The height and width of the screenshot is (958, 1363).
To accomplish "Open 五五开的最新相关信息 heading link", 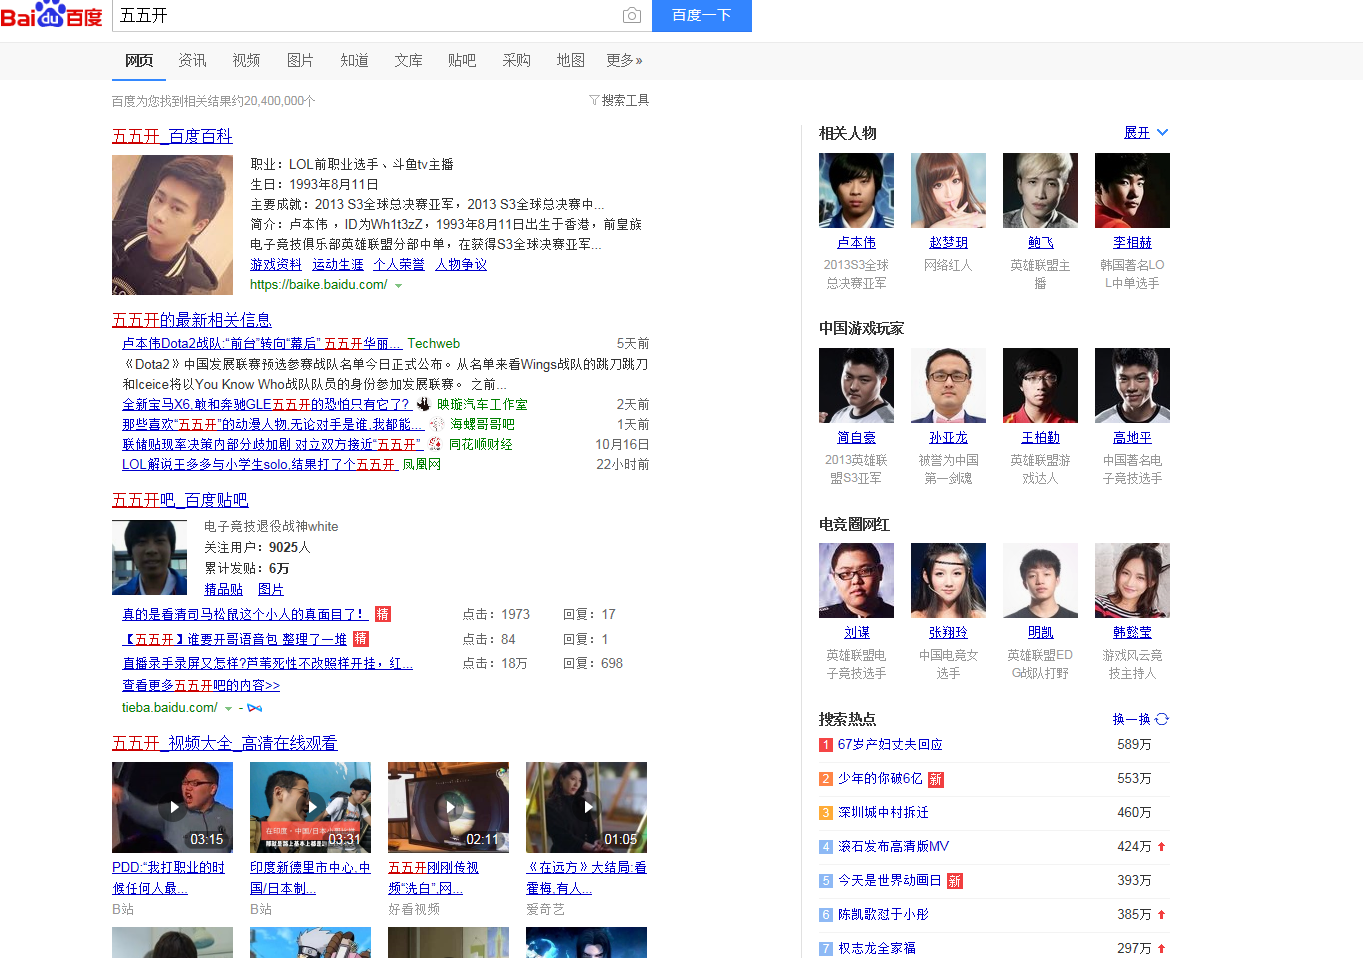I will click(192, 320).
